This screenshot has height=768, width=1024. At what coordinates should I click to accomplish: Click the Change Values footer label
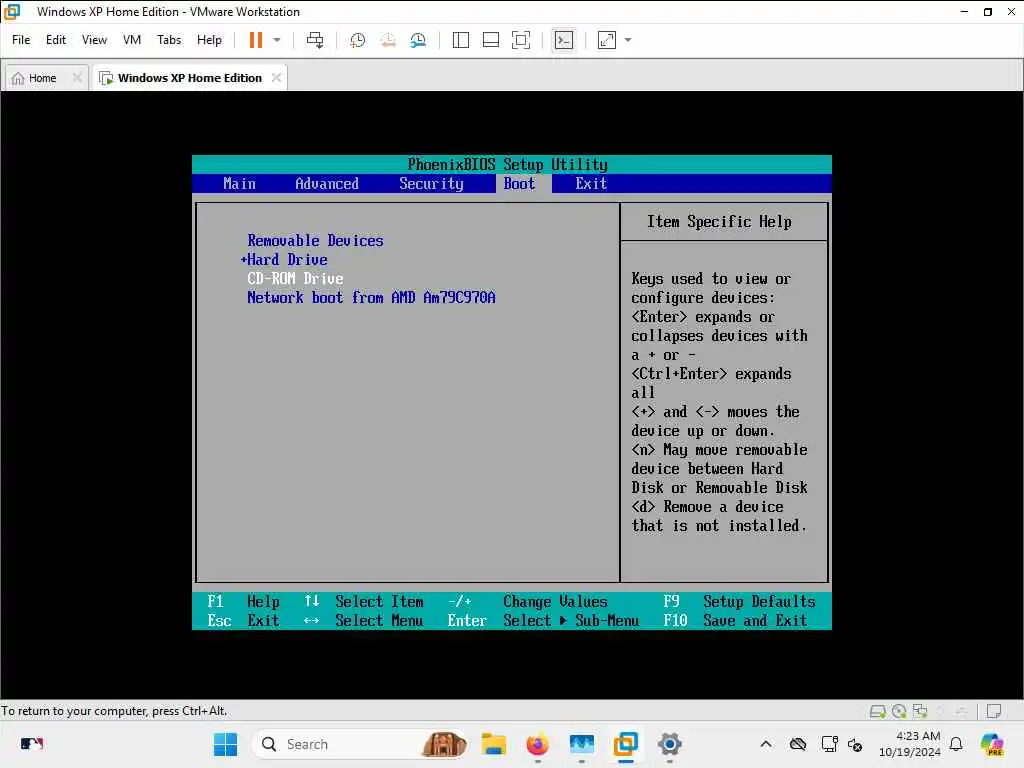(555, 601)
